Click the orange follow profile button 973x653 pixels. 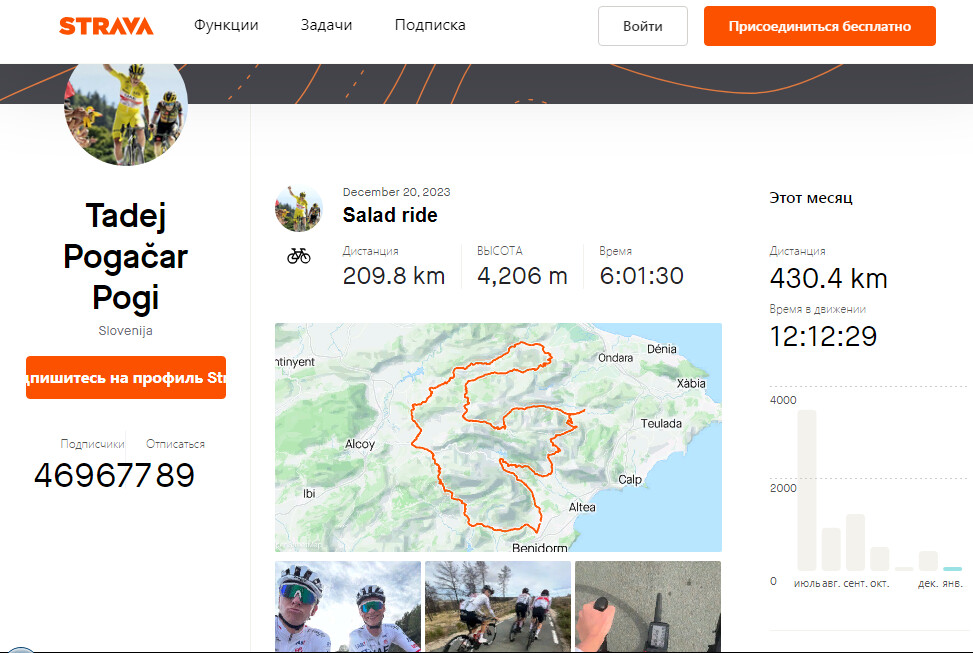click(126, 378)
